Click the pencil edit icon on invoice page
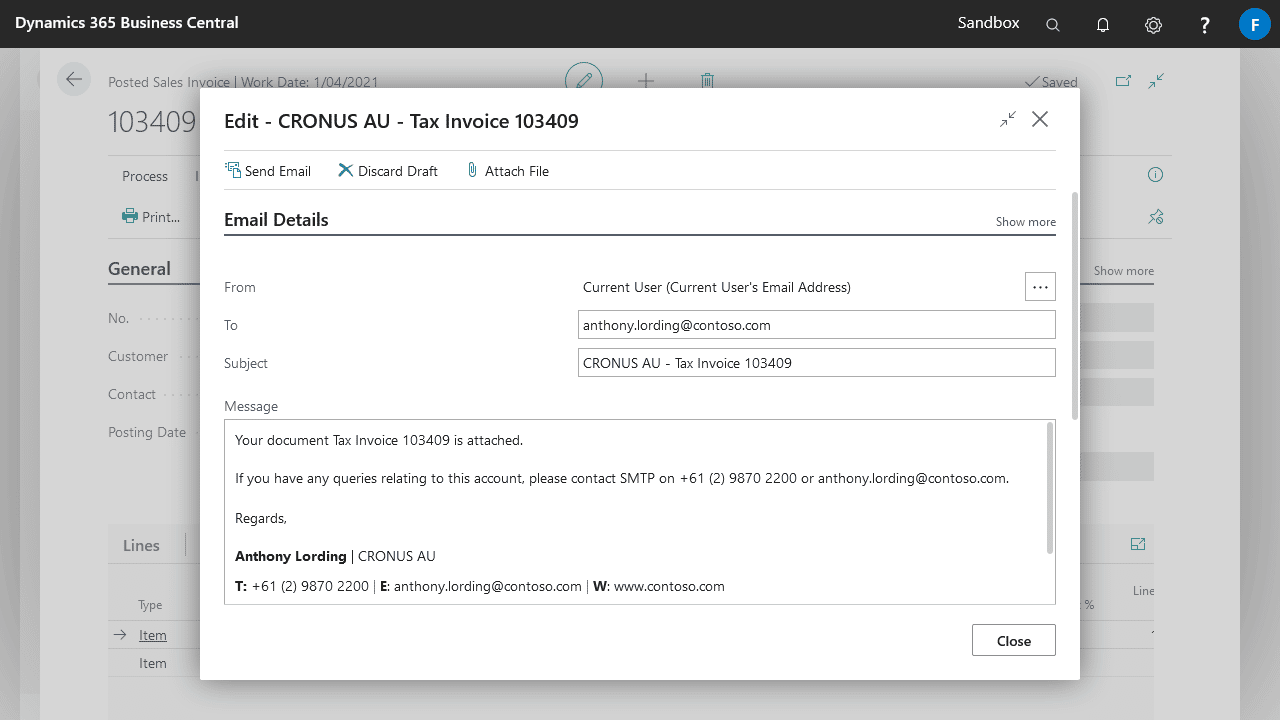1280x720 pixels. [584, 80]
